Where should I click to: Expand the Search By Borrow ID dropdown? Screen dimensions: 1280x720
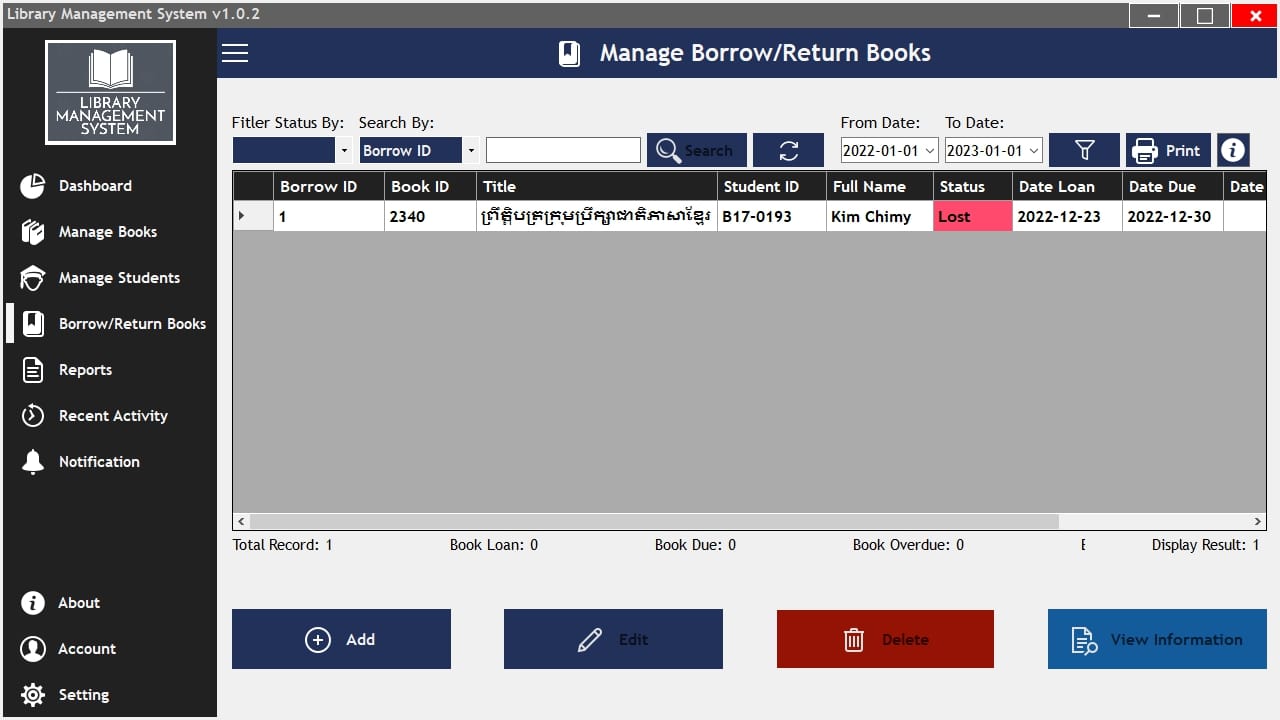coord(470,150)
